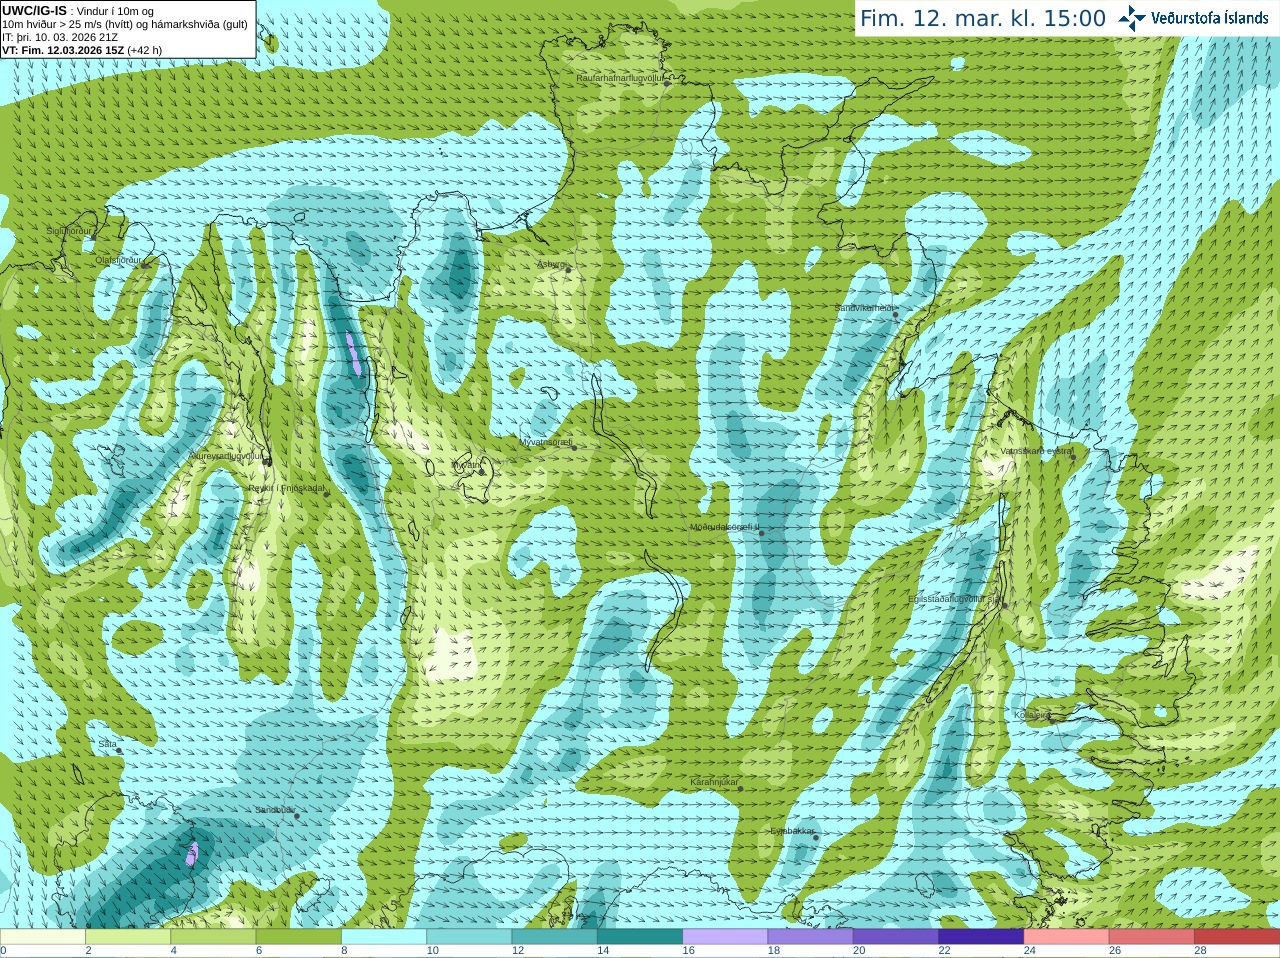1280x958 pixels.
Task: Pick the 14–16 m/s dark teal legend swatch
Action: [x=640, y=937]
